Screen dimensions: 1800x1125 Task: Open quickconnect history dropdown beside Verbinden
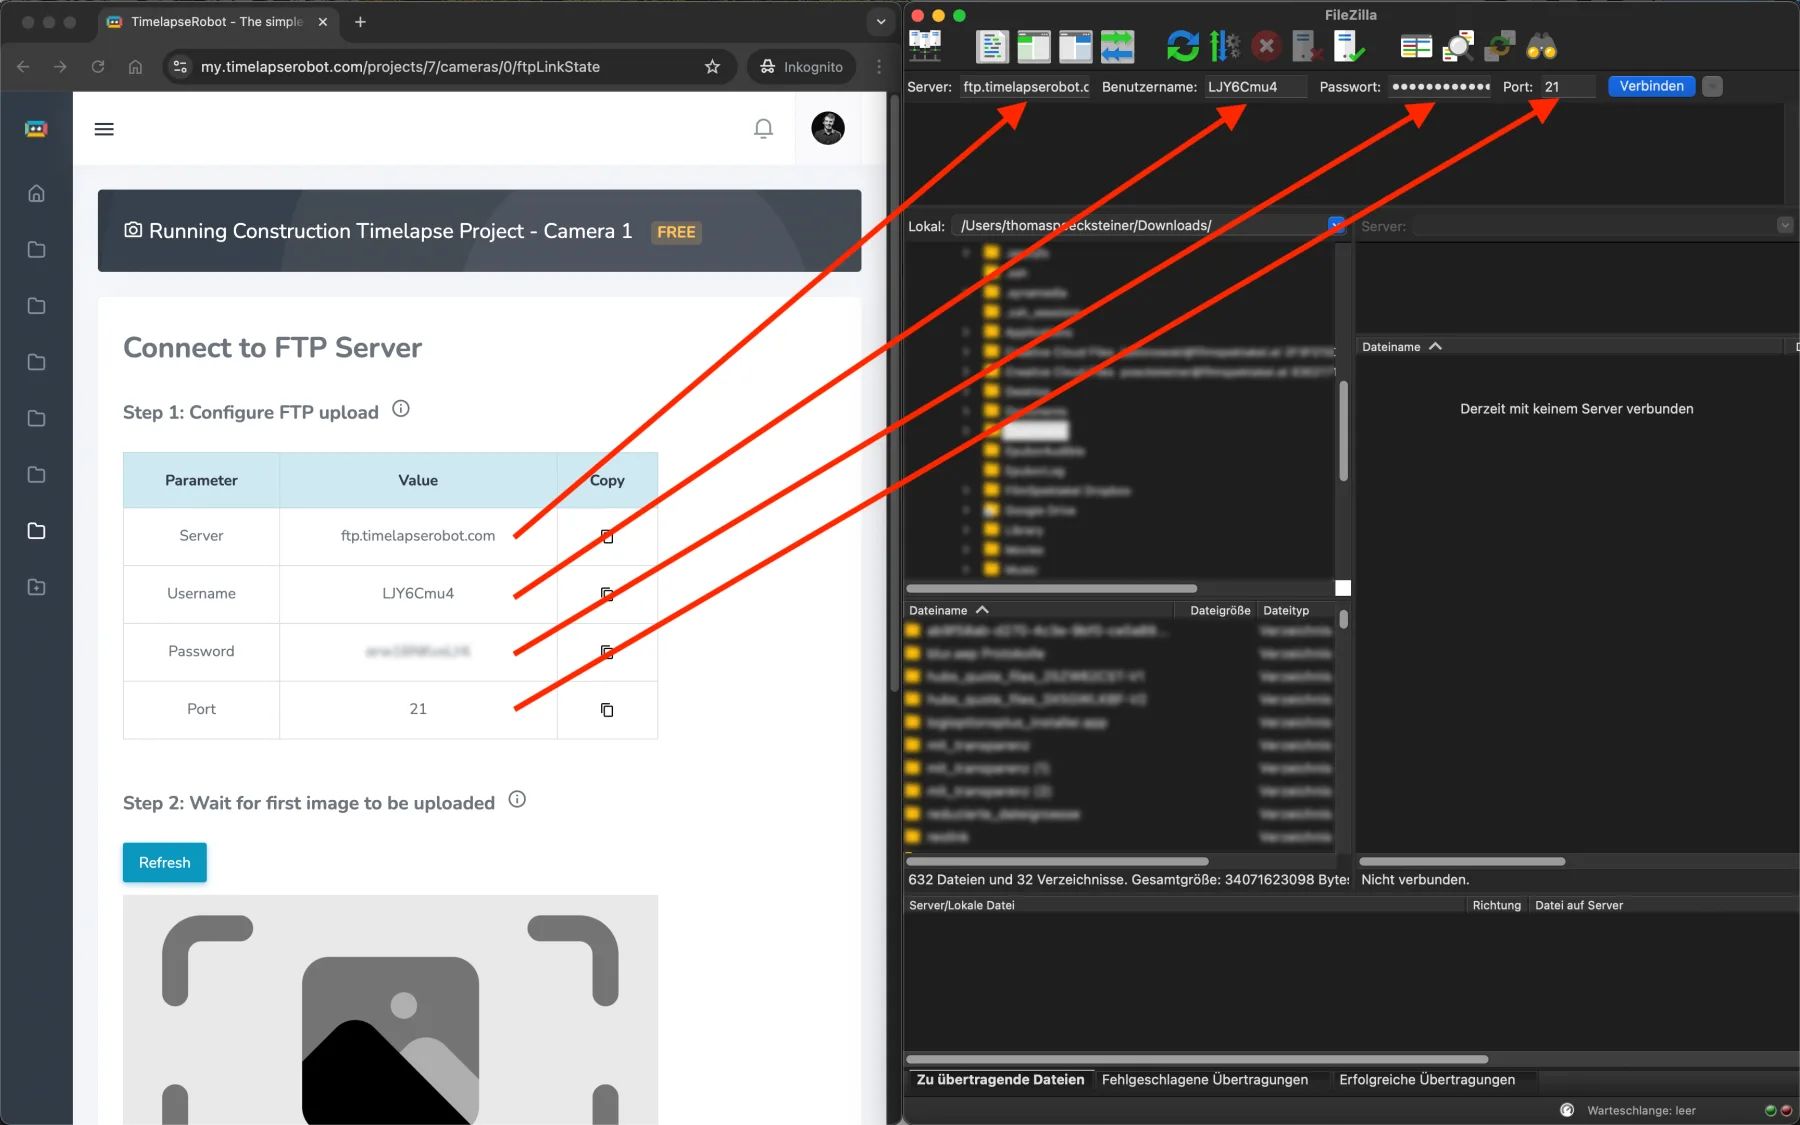pyautogui.click(x=1712, y=87)
